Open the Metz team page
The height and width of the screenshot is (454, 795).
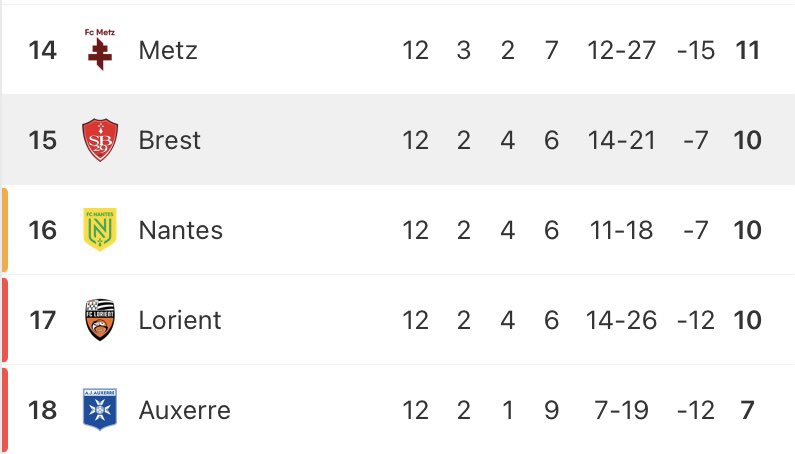(168, 50)
